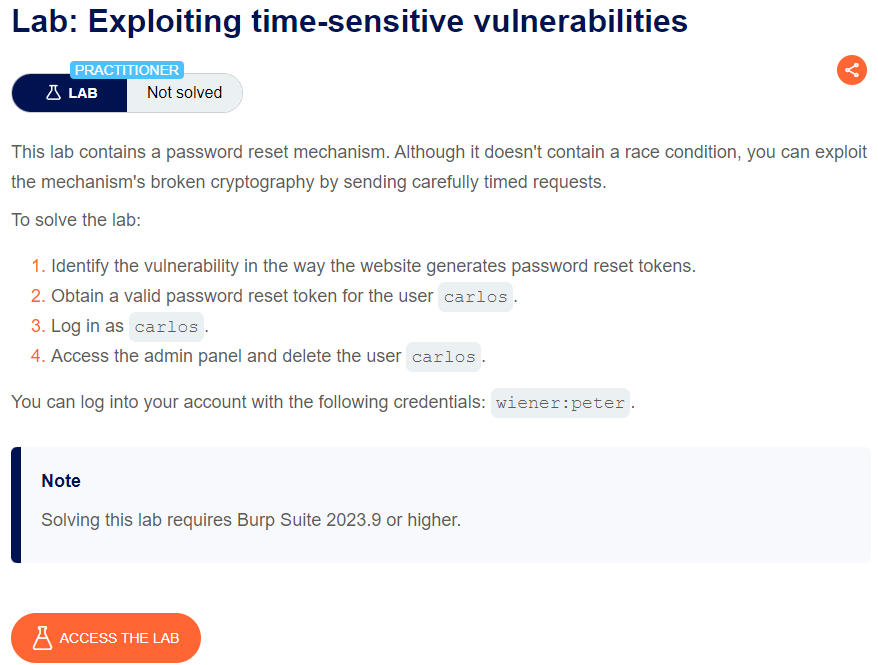Image resolution: width=878 pixels, height=665 pixels.
Task: Click the dark blue bar beside the Note box
Action: click(x=16, y=505)
